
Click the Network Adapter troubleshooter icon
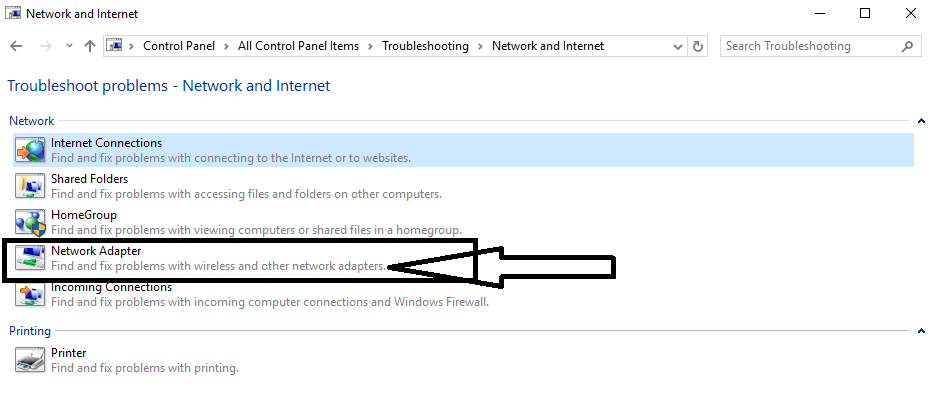pos(29,258)
